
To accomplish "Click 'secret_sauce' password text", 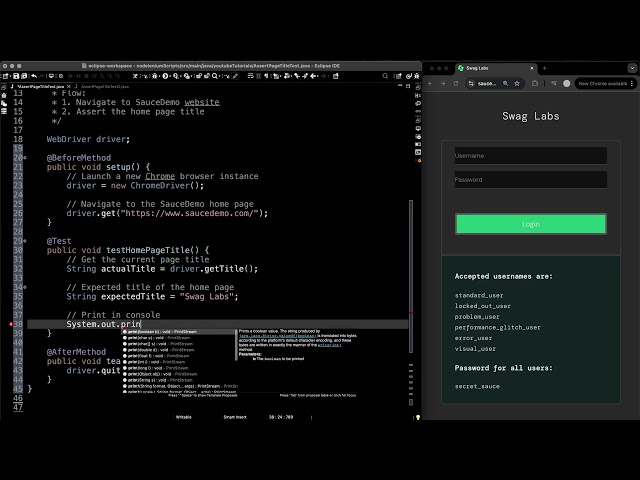I will [477, 386].
